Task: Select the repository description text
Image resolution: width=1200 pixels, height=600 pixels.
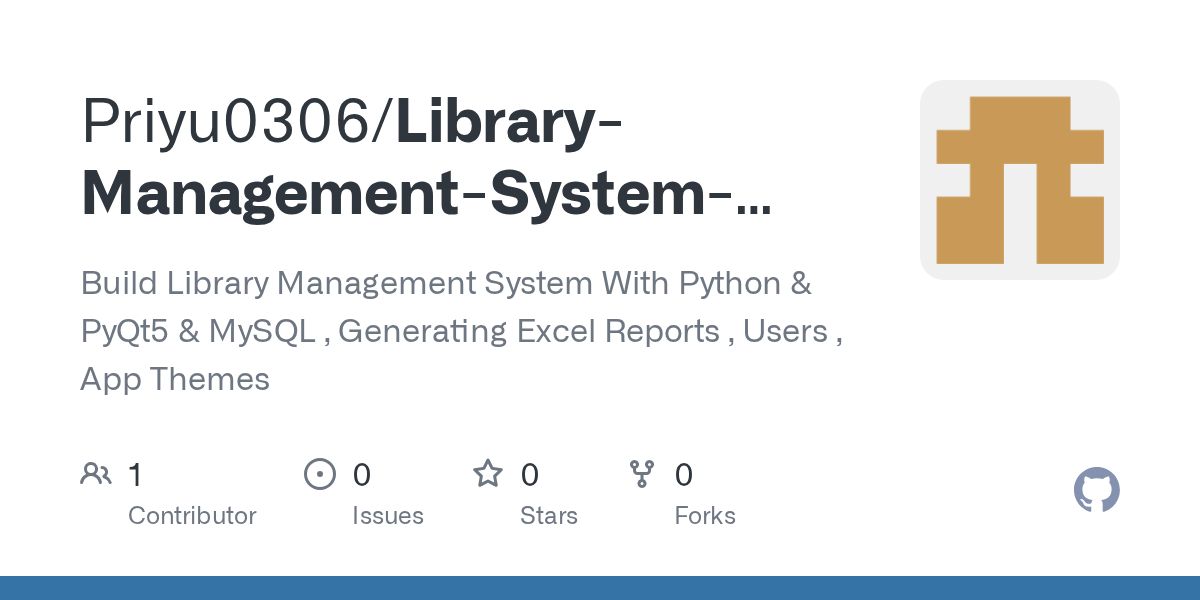Action: click(461, 331)
